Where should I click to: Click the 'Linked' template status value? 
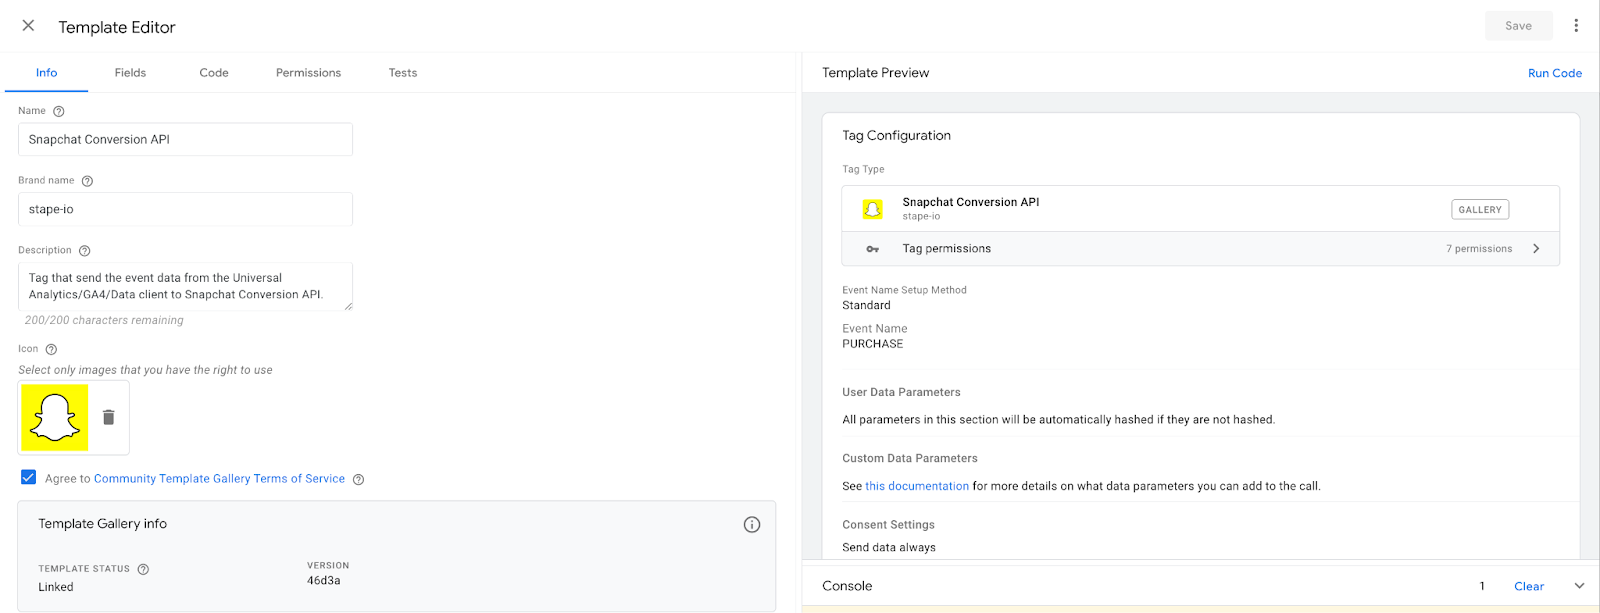point(56,587)
